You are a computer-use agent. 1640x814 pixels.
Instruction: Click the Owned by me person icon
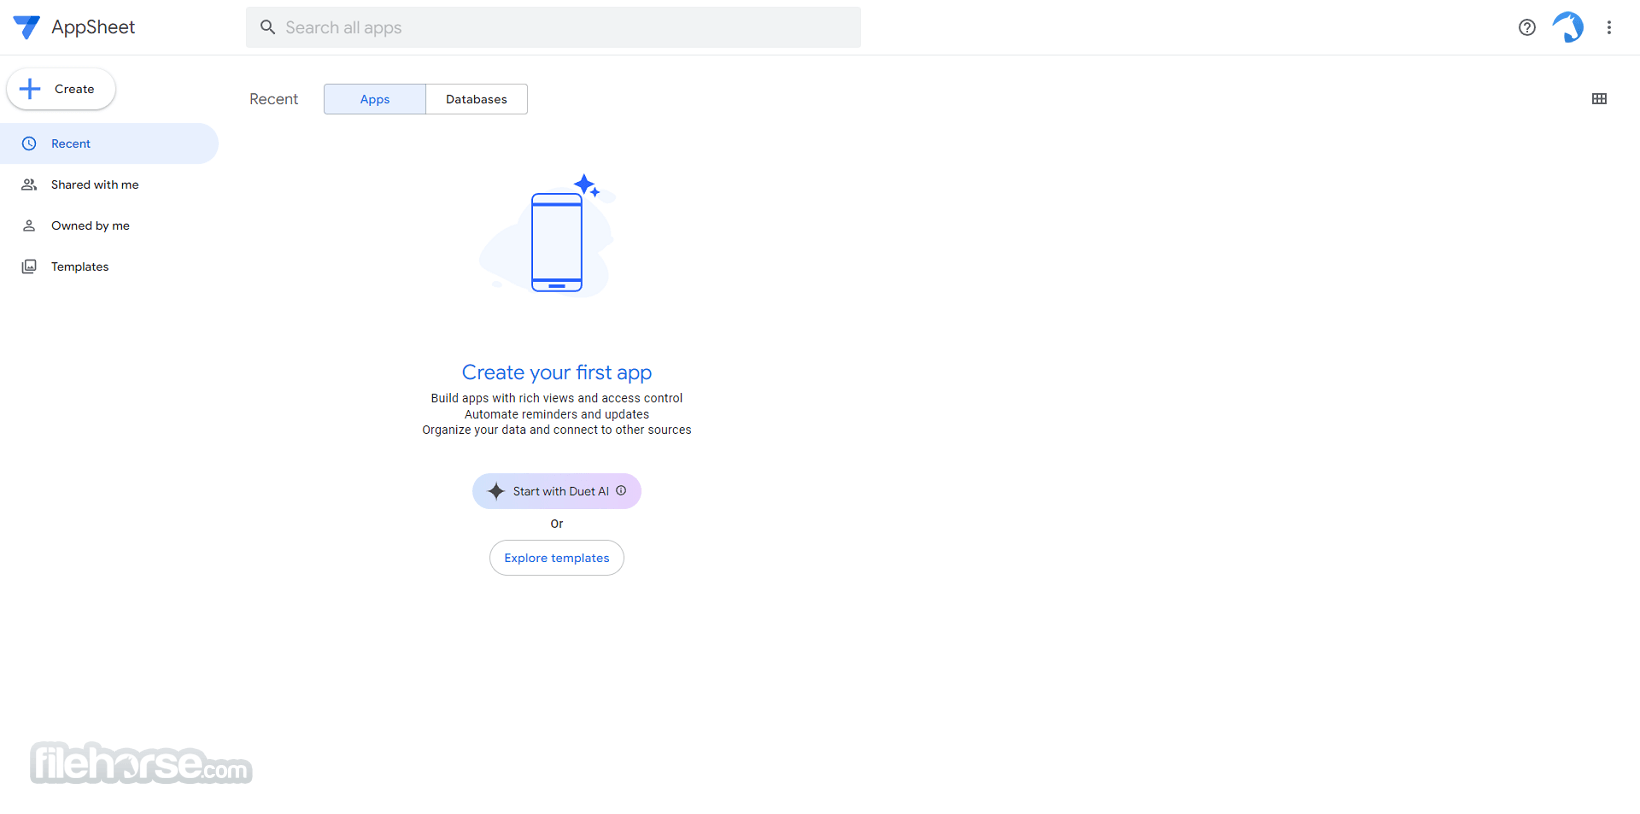(29, 226)
